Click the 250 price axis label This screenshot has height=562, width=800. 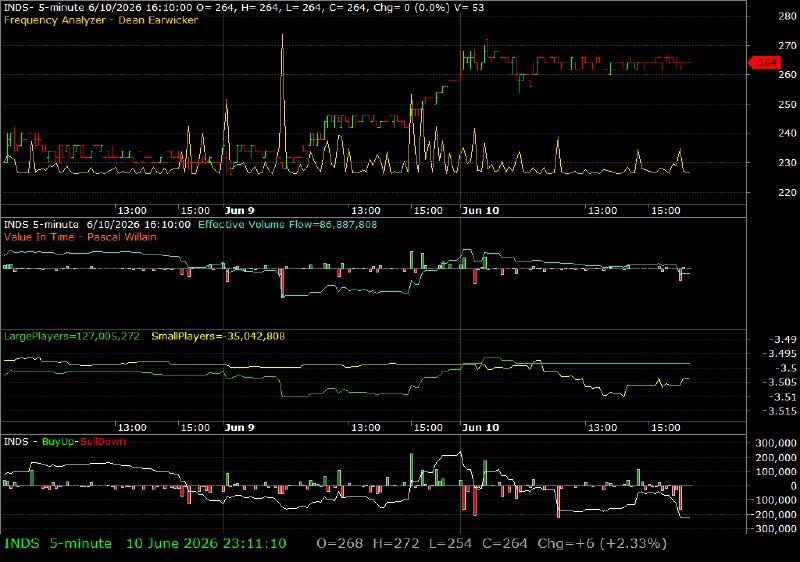tap(787, 104)
